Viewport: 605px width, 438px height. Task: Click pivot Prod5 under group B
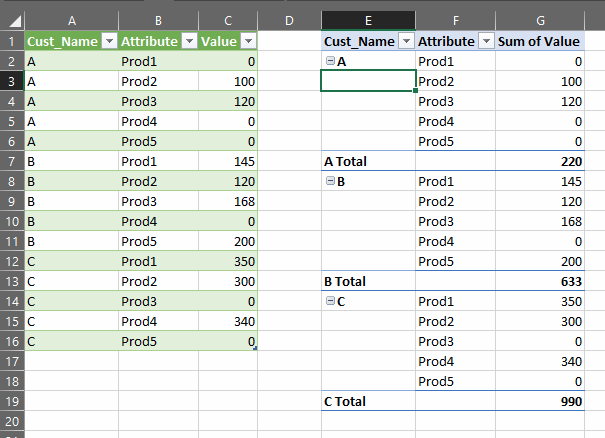point(456,261)
